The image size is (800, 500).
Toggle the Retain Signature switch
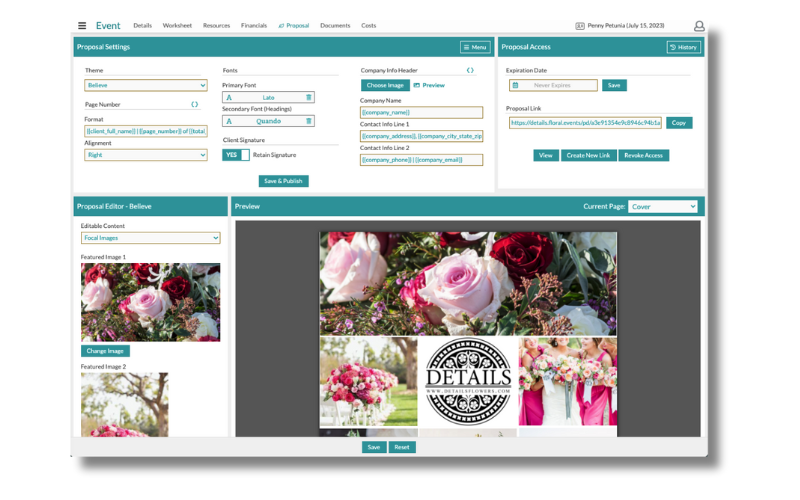coord(237,155)
